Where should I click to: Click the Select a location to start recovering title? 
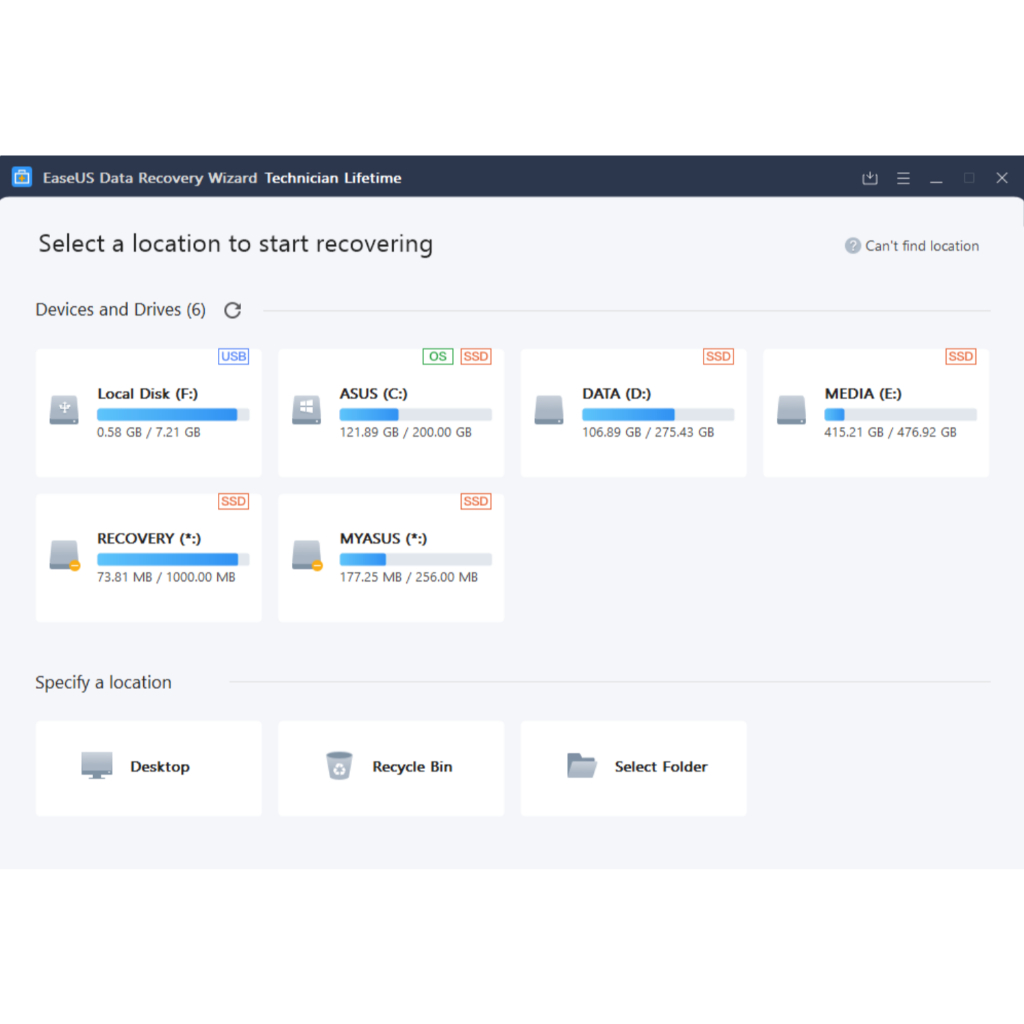coord(235,244)
